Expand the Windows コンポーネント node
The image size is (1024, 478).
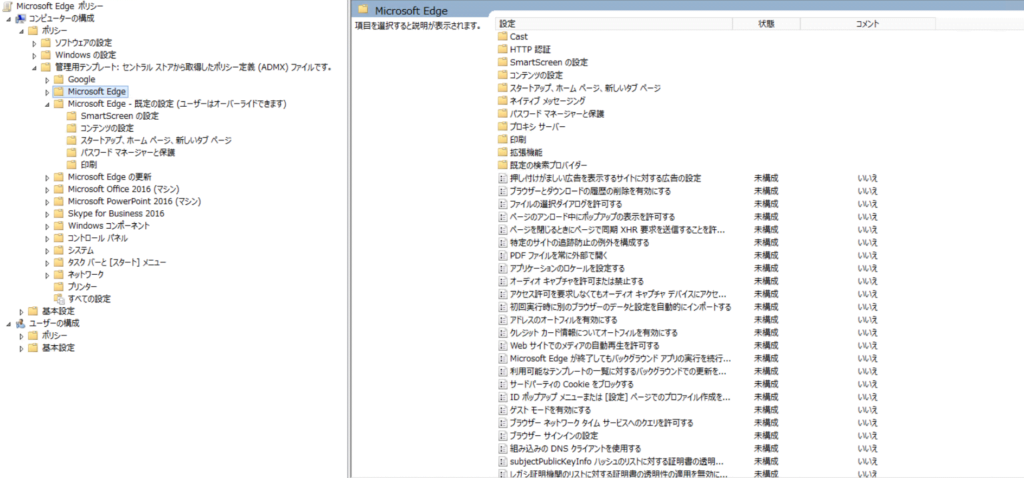pos(48,226)
